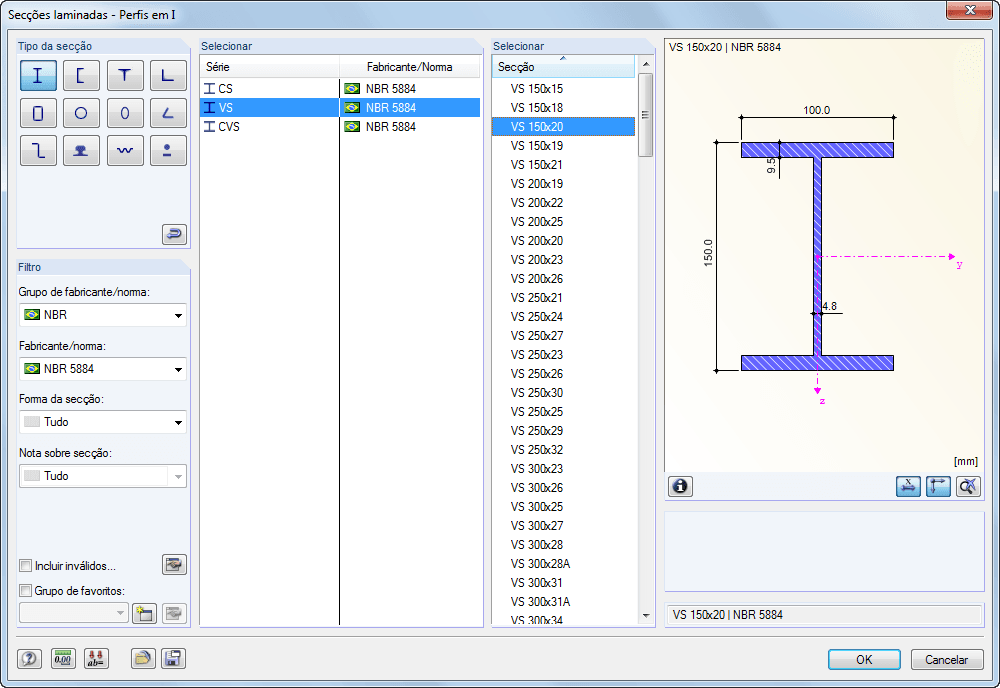1000x688 pixels.
Task: Select the channel (U) section type icon
Action: [x=81, y=76]
